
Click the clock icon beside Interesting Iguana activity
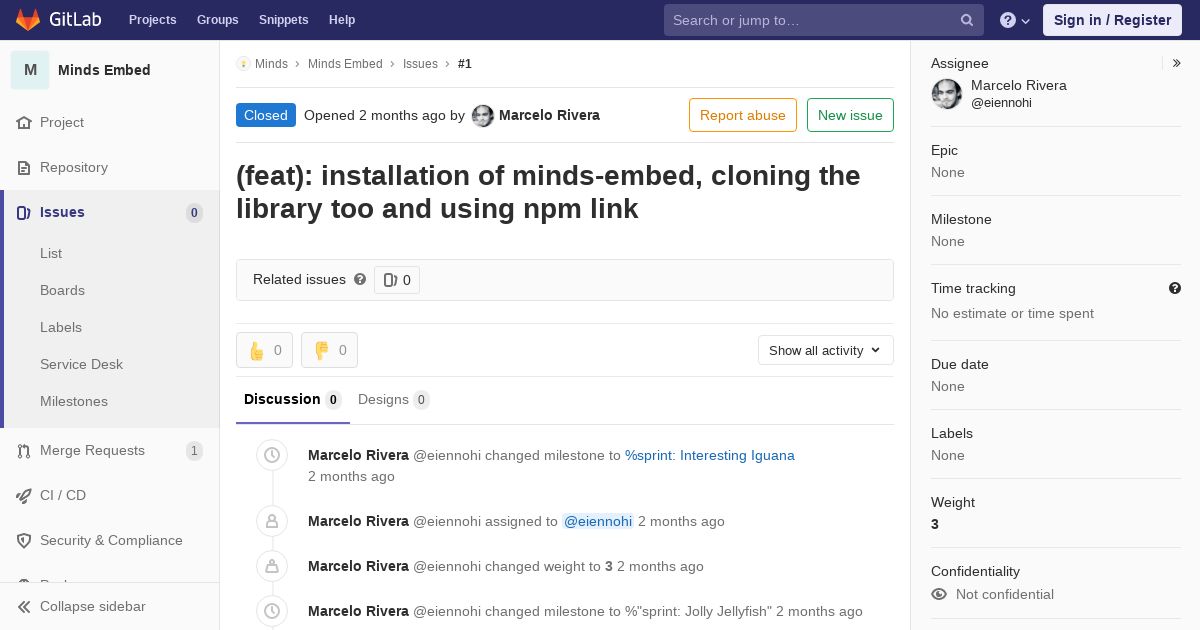(272, 455)
